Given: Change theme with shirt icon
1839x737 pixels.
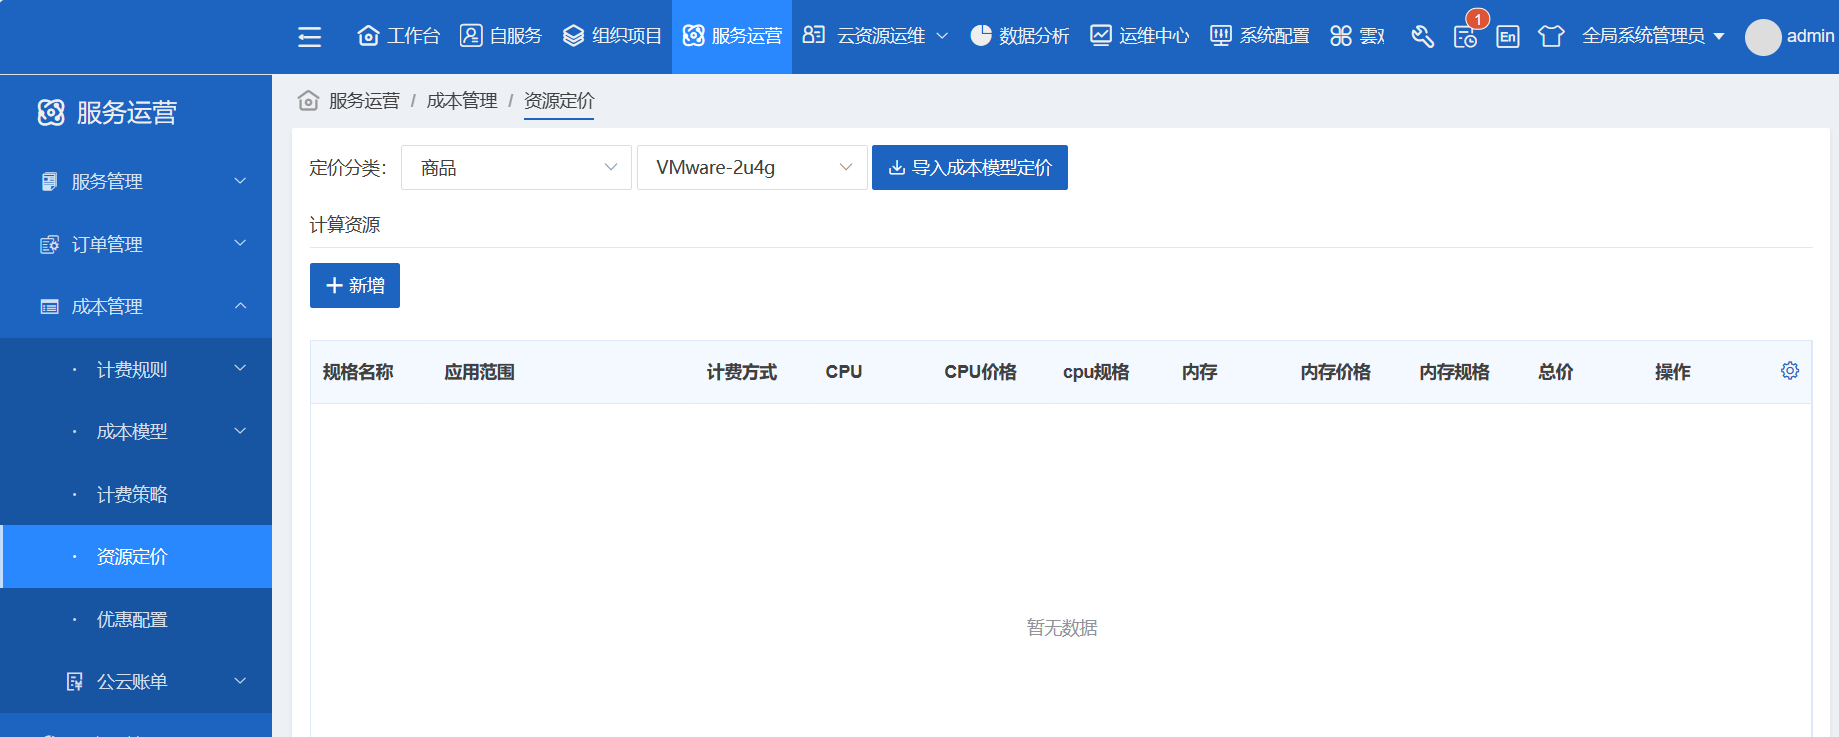Looking at the screenshot, I should (1551, 37).
